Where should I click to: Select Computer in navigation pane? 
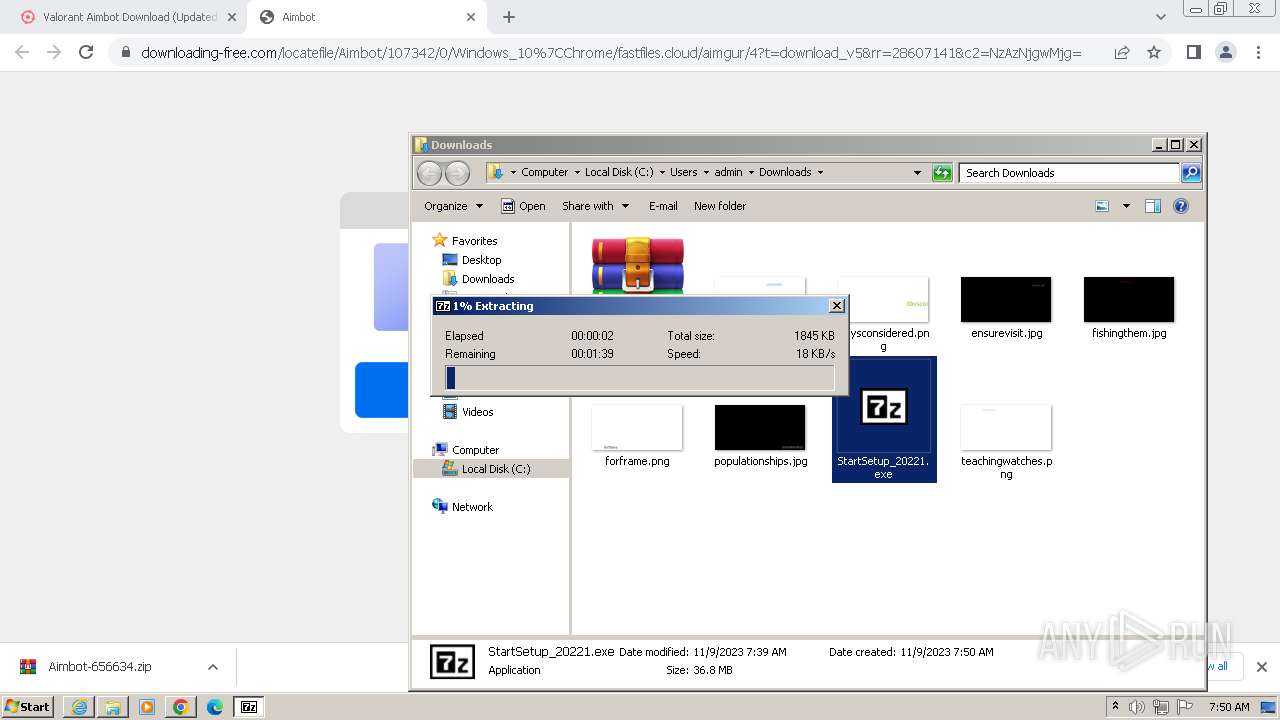pos(475,450)
